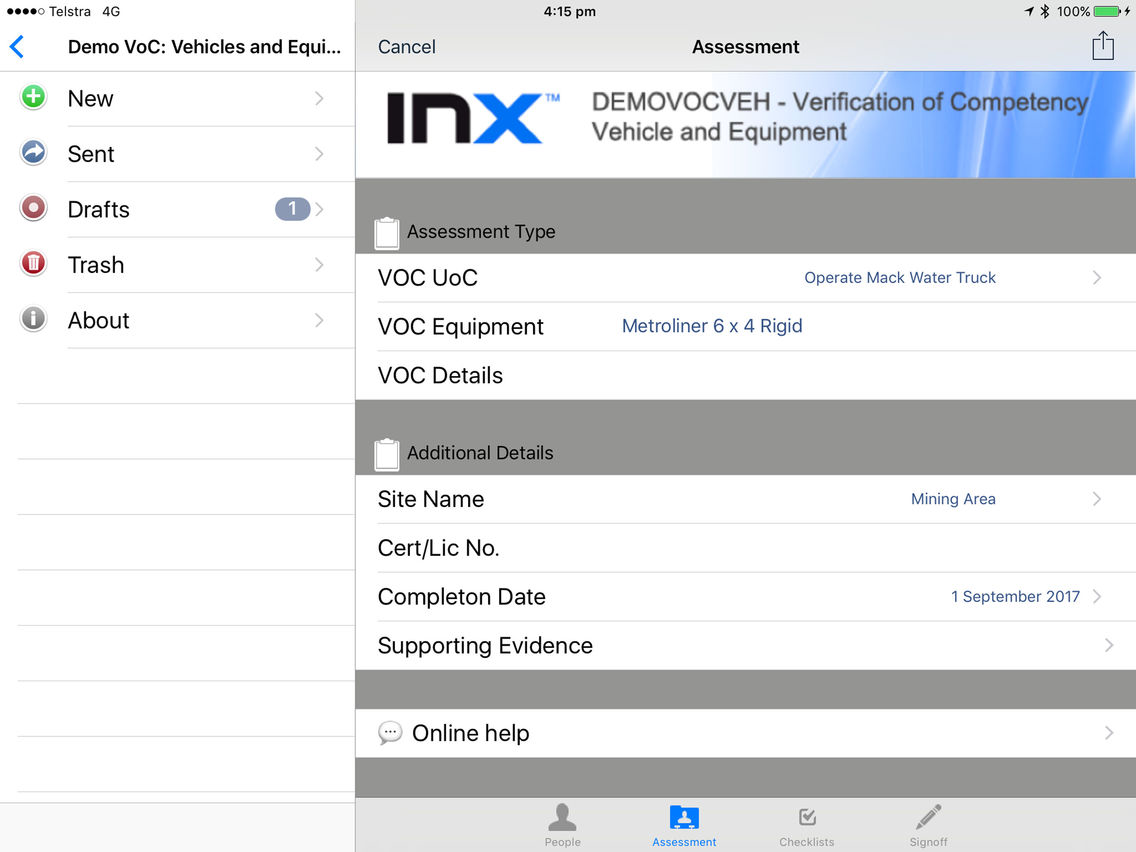Expand the Sent row chevron
Viewport: 1136px width, 852px height.
point(319,154)
